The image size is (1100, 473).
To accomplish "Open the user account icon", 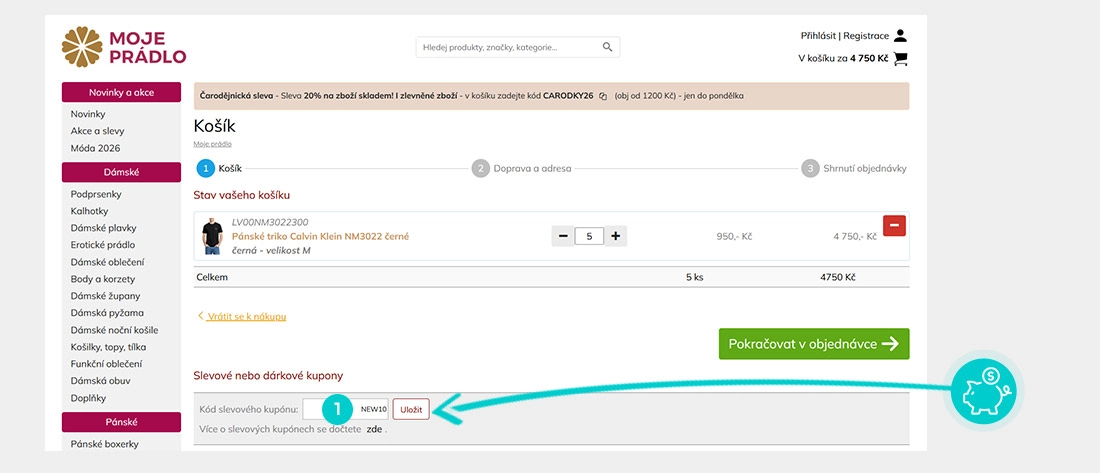I will click(x=901, y=36).
